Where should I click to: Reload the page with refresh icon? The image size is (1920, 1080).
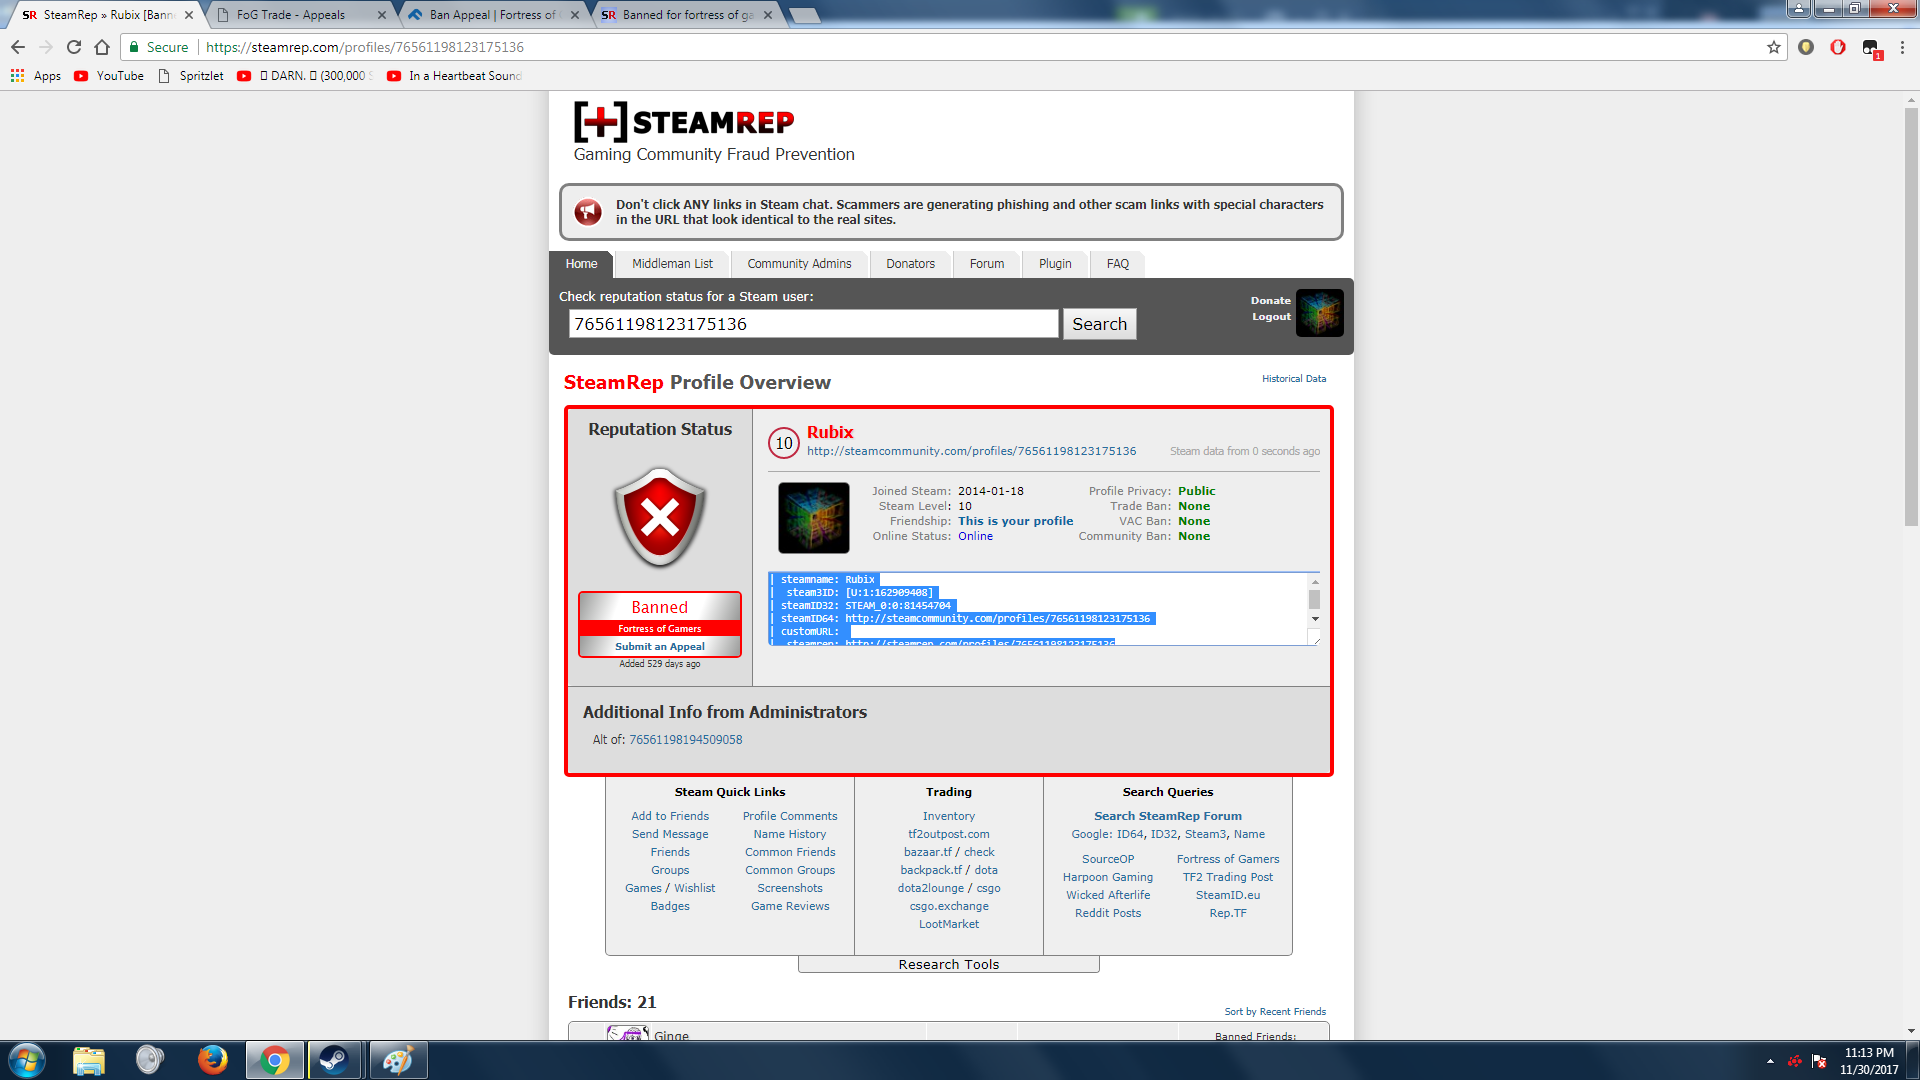pos(74,47)
